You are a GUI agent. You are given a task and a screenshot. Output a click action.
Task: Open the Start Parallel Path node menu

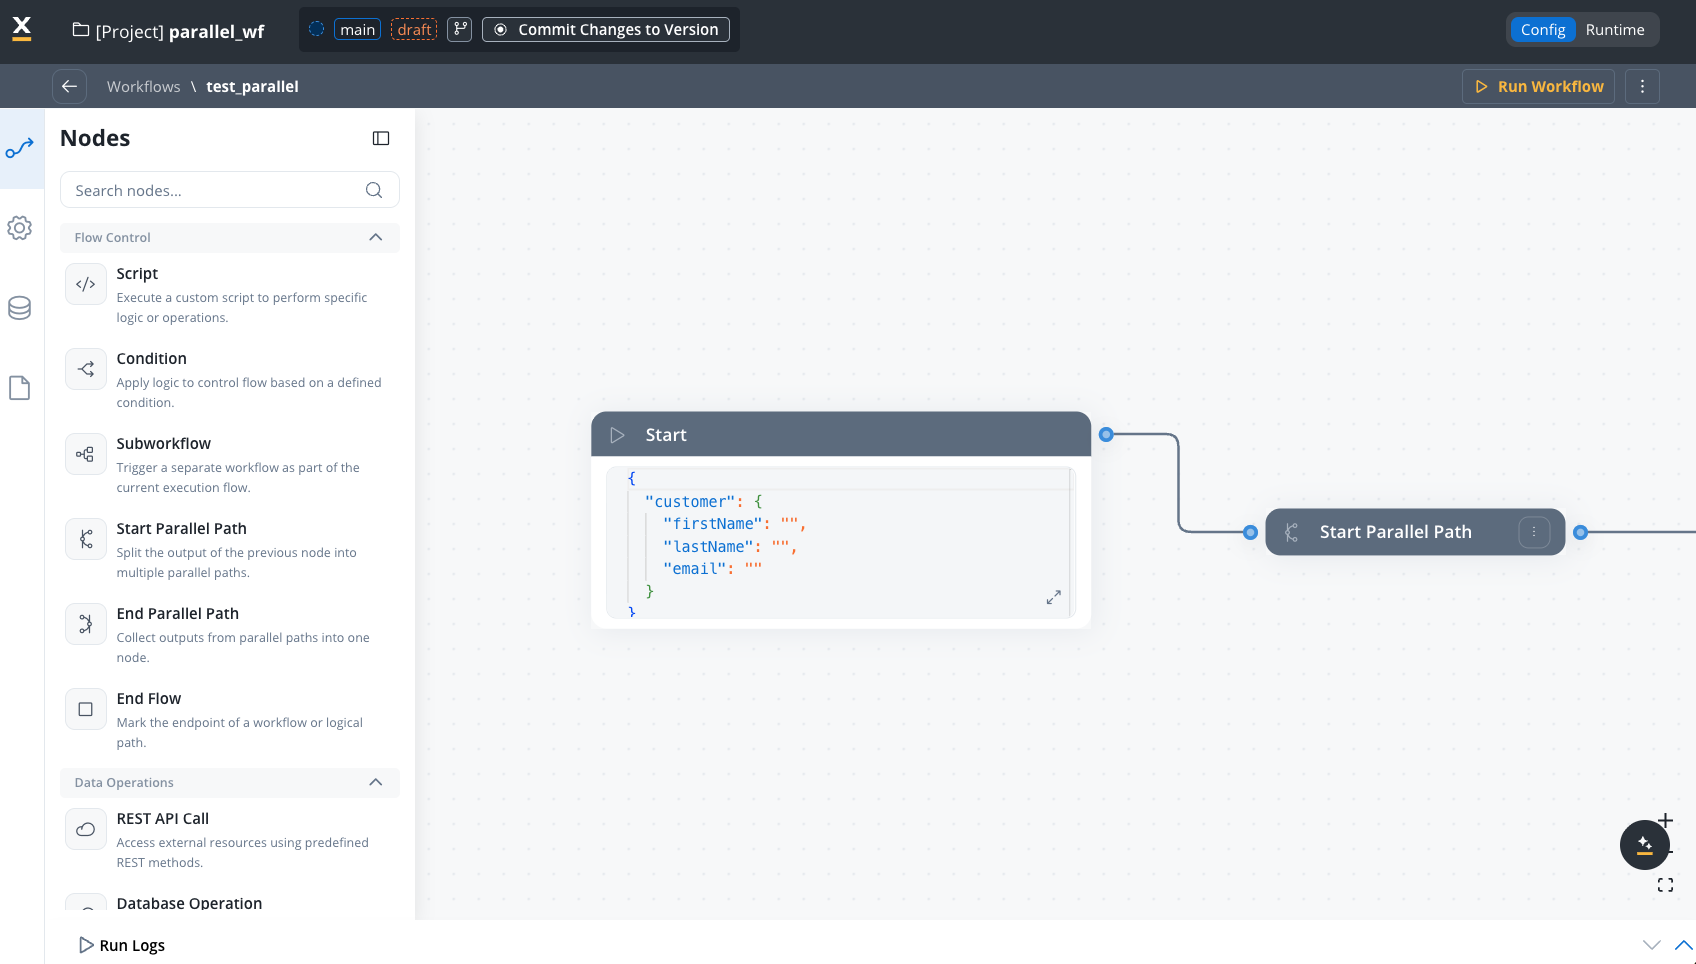1534,532
